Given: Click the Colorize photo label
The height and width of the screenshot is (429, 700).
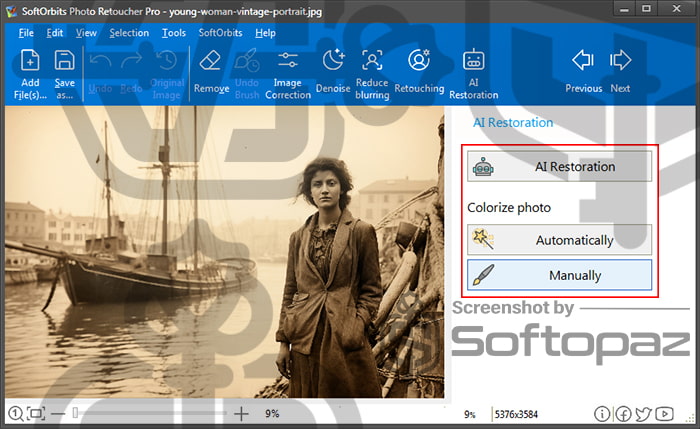Looking at the screenshot, I should point(509,208).
